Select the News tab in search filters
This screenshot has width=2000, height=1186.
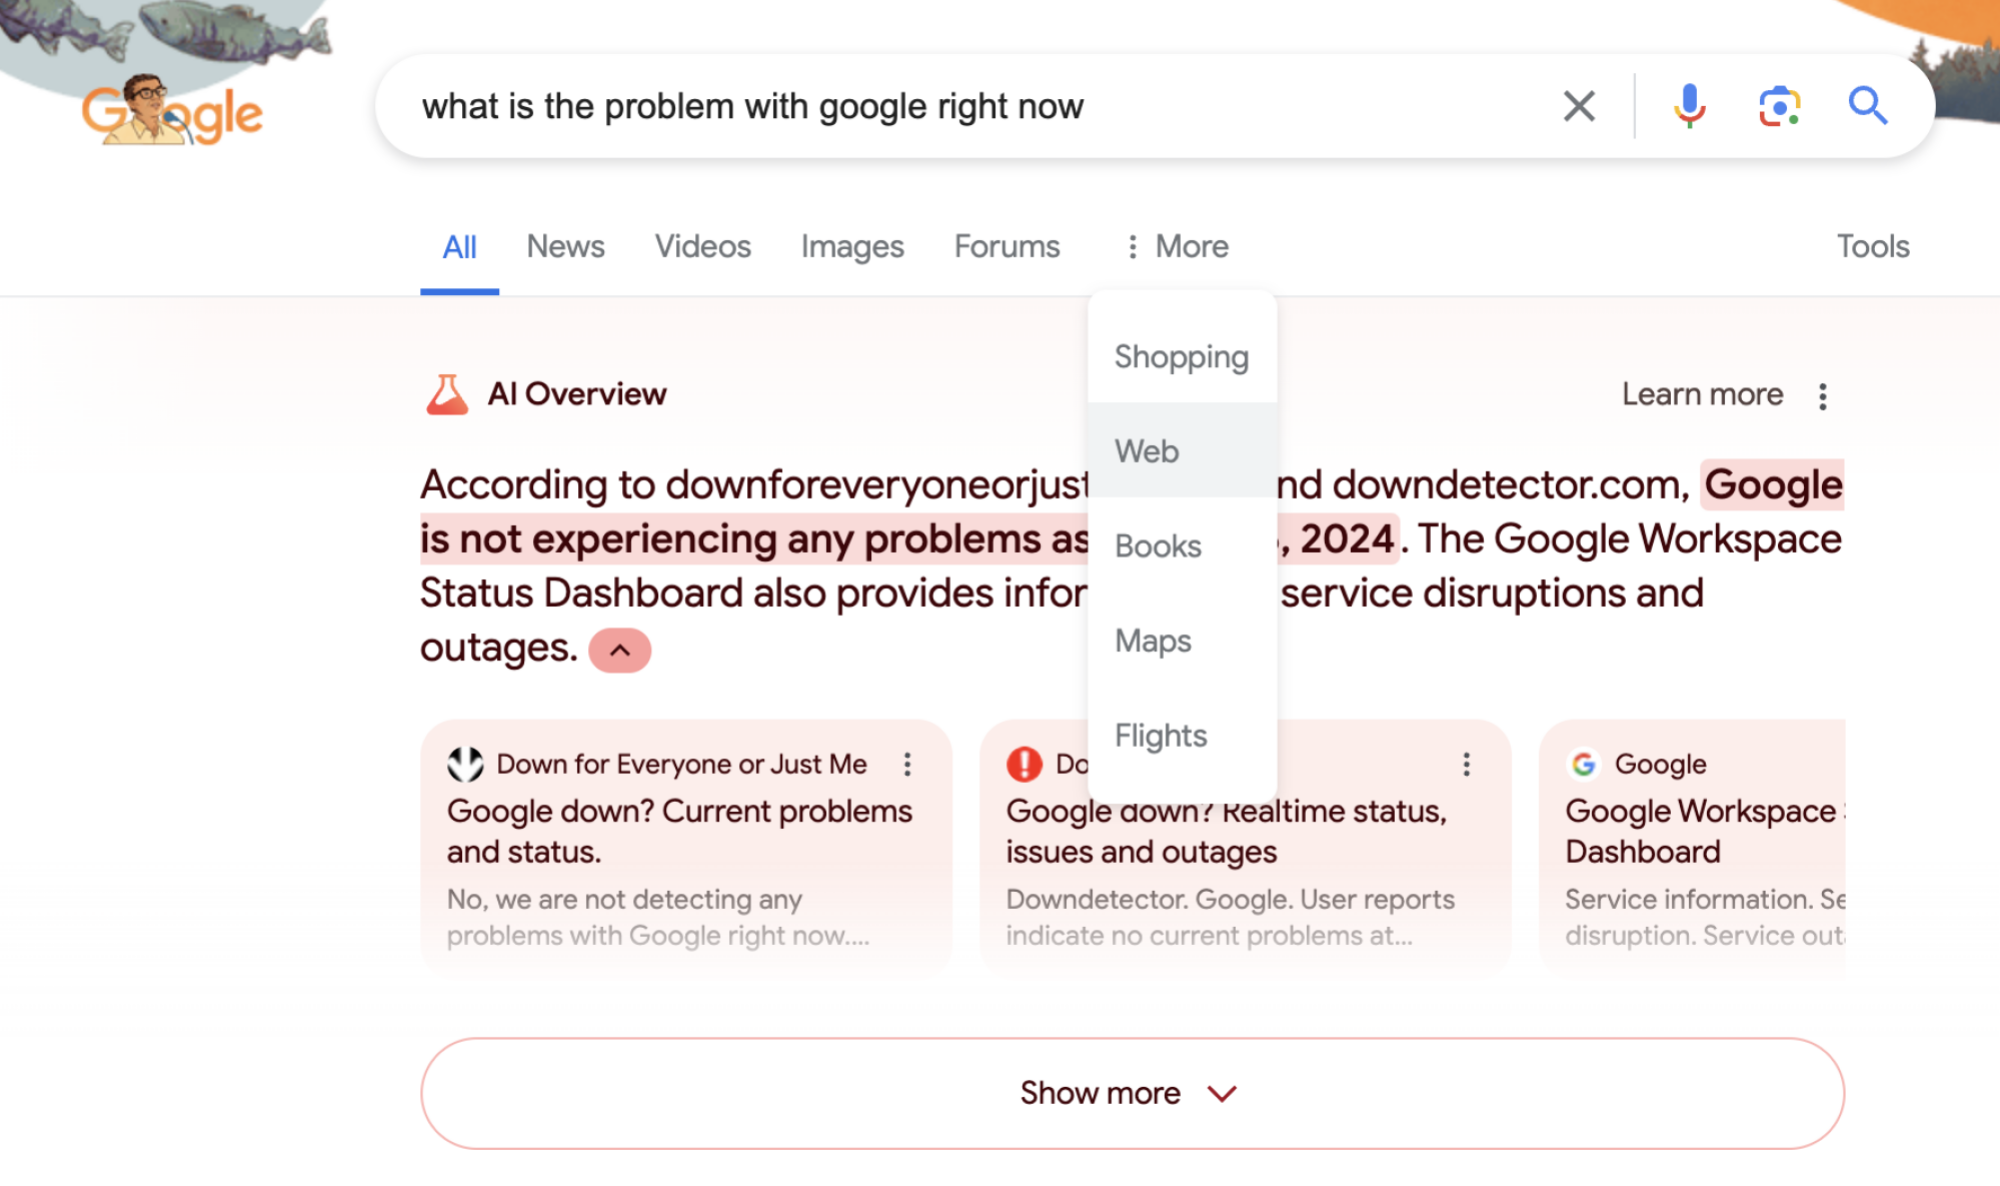(x=565, y=246)
